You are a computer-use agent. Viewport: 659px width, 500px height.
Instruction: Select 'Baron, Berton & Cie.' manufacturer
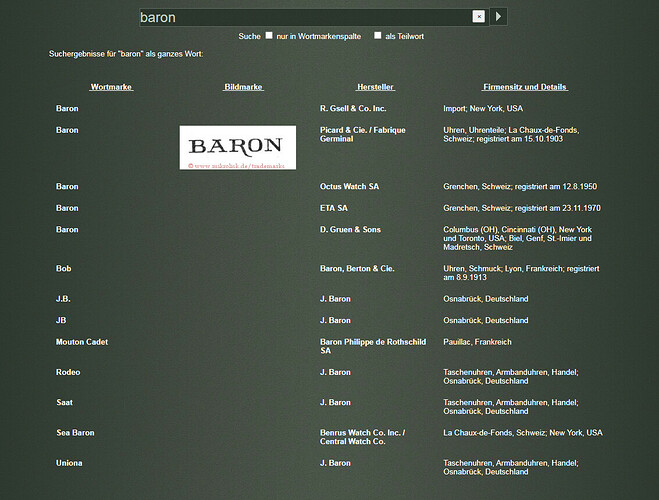coord(357,268)
